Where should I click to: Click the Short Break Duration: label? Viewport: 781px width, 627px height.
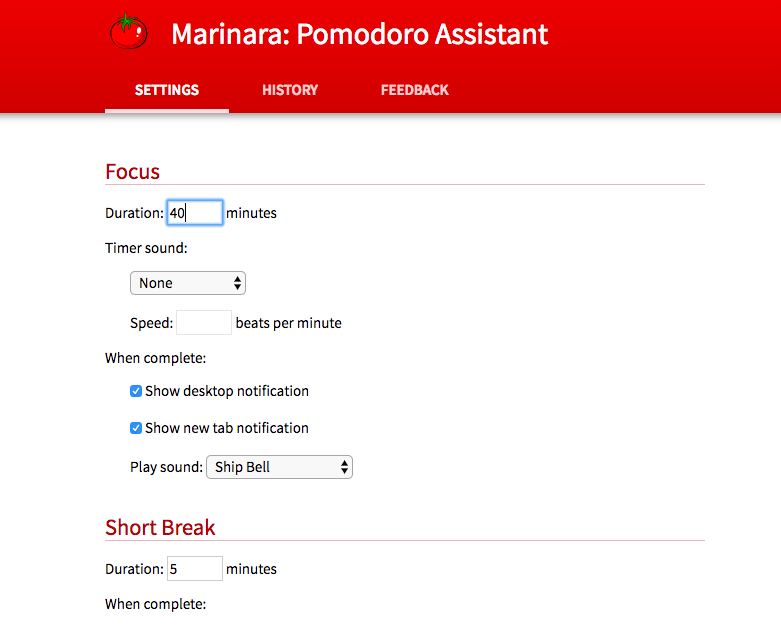(x=134, y=569)
